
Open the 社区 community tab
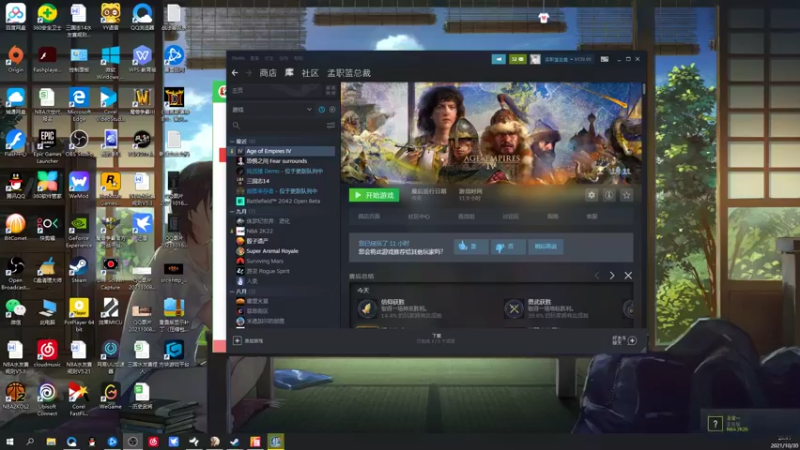(310, 73)
